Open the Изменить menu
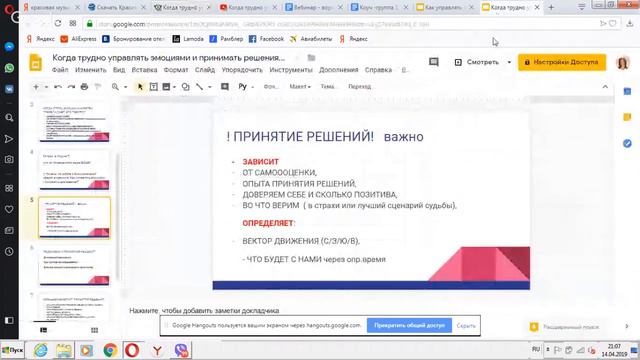This screenshot has height=360, width=640. click(x=91, y=70)
